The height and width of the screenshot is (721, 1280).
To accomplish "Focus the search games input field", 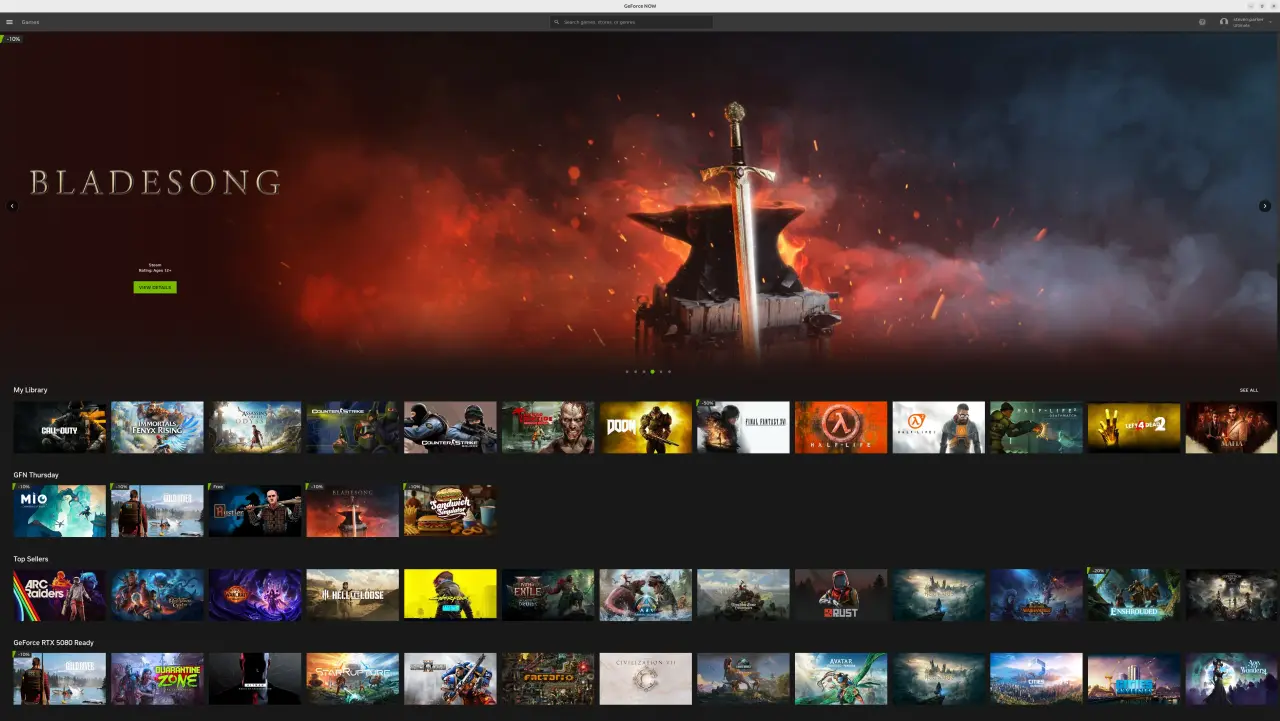I will (631, 22).
